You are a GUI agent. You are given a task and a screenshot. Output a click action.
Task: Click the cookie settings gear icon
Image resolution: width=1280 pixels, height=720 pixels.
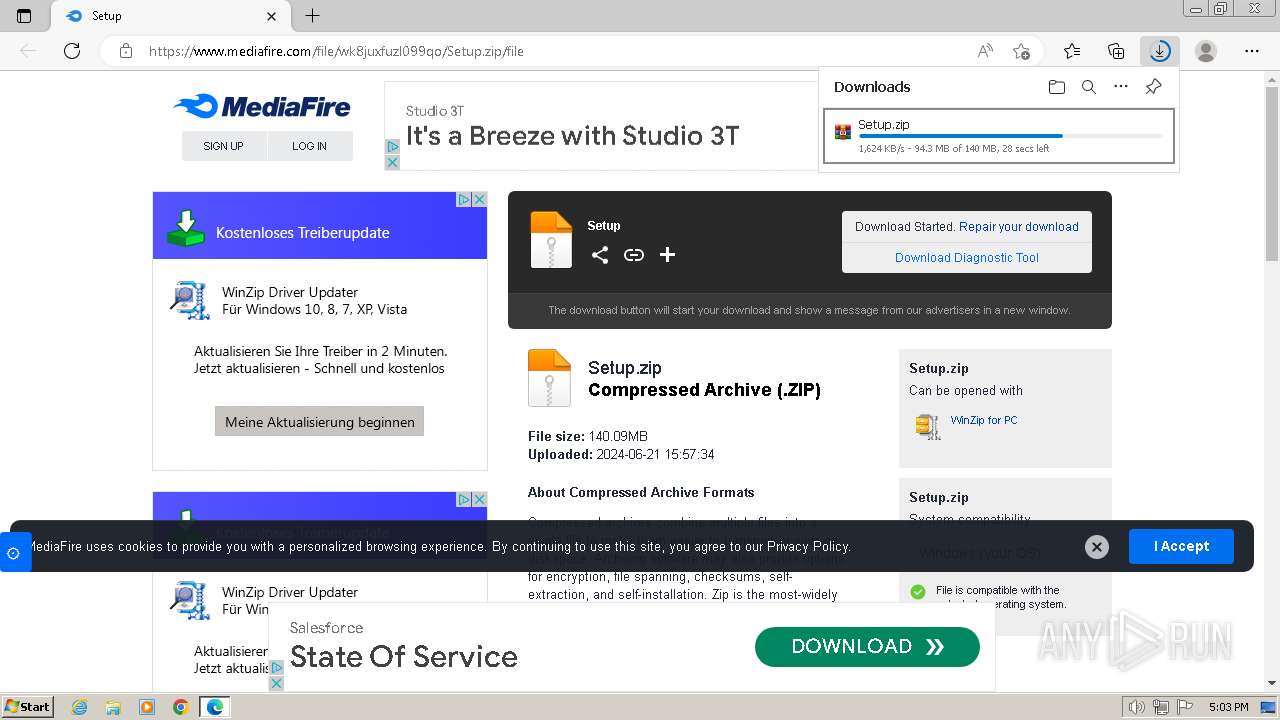[14, 553]
